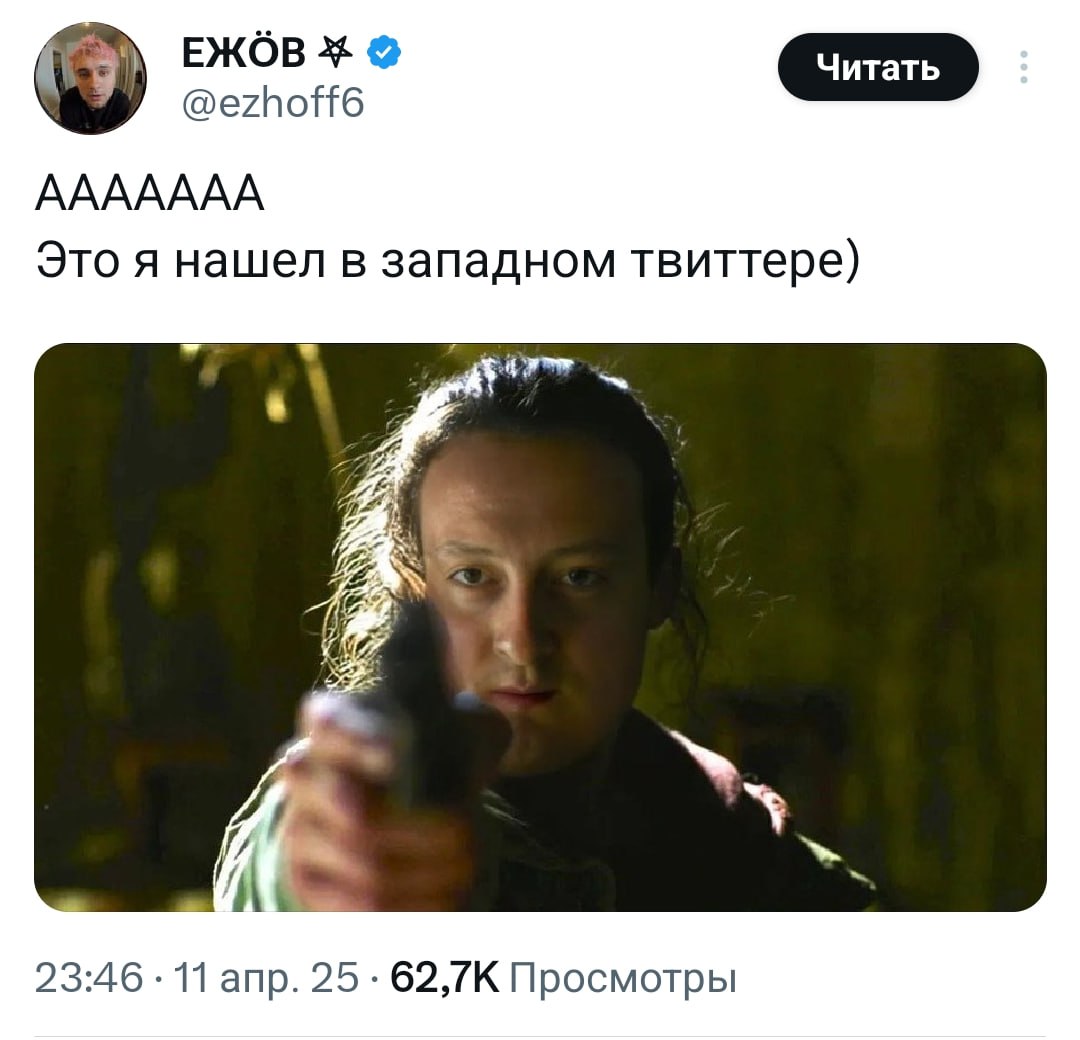This screenshot has height=1040, width=1080.
Task: Click the 23:46 timestamp
Action: coord(89,977)
